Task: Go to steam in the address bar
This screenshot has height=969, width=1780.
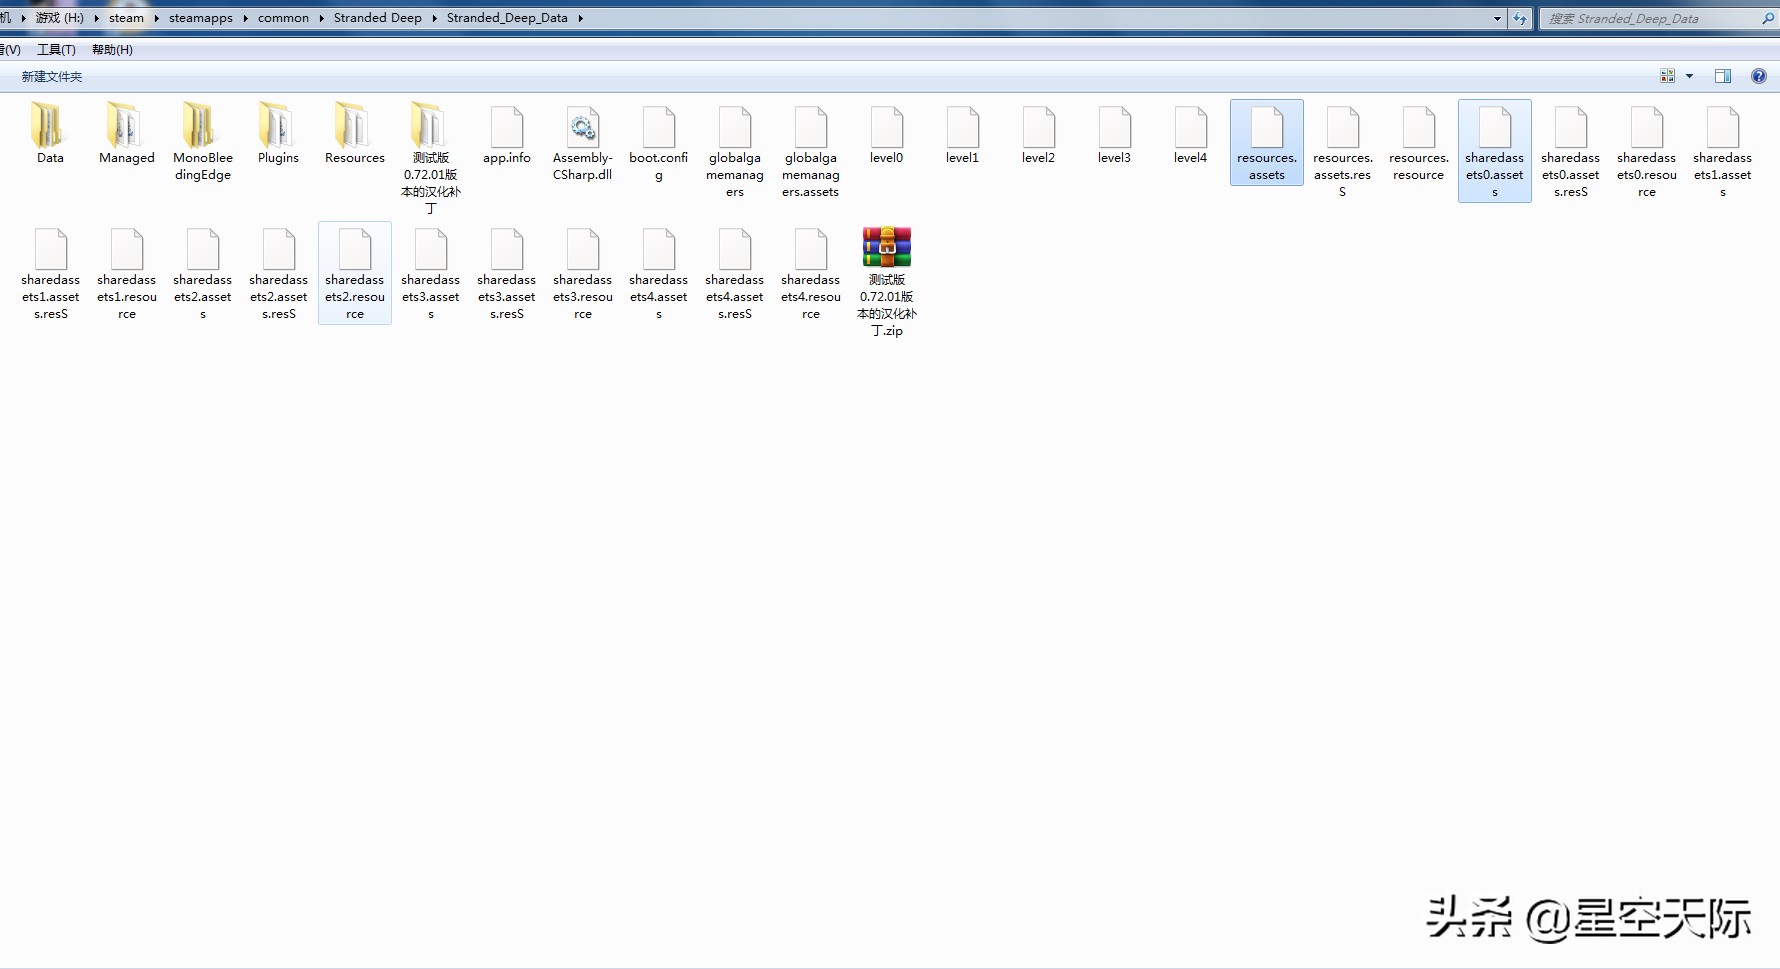Action: coord(127,18)
